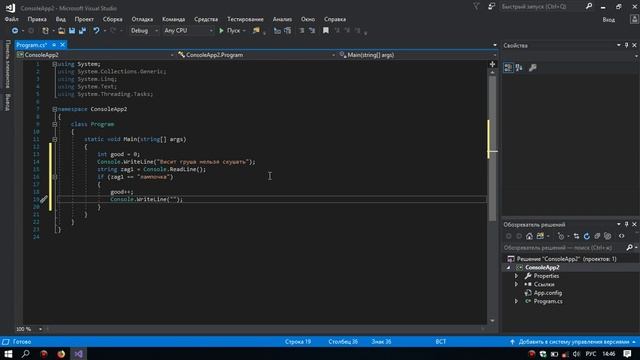Viewport: 640px width, 360px height.
Task: Select App.config in Solution Explorer
Action: point(547,293)
